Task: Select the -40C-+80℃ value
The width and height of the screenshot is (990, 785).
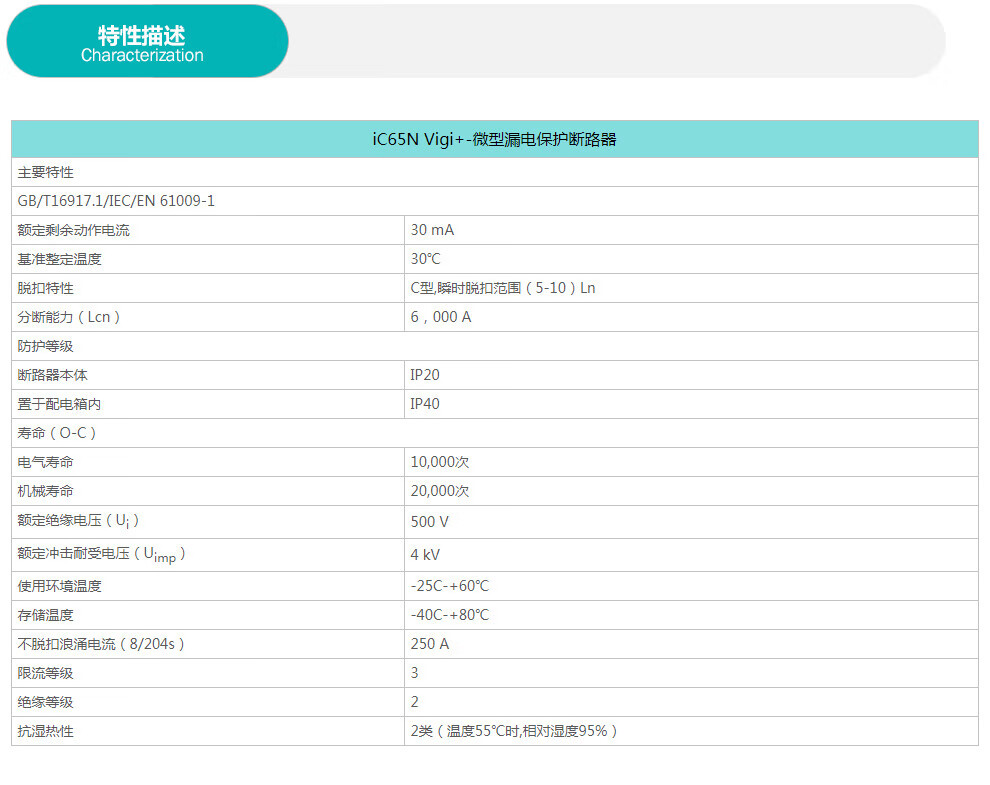Action: pos(450,615)
